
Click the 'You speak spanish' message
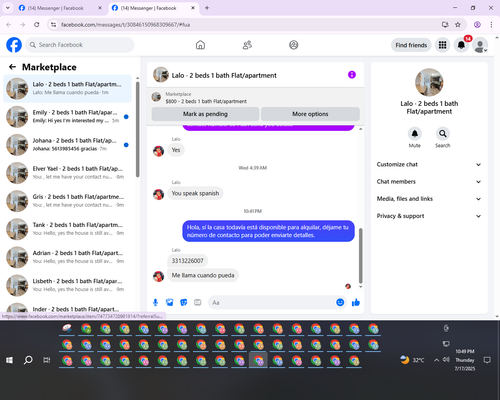(x=195, y=193)
